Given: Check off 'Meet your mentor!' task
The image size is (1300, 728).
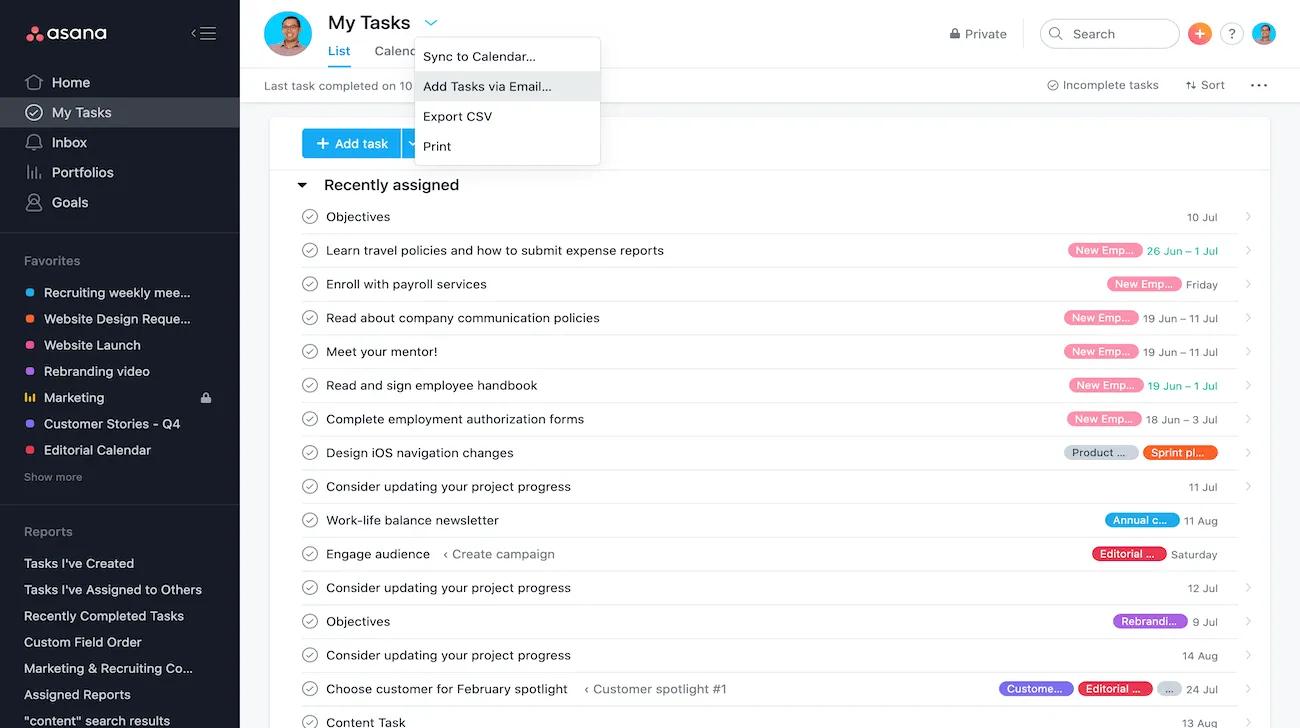Looking at the screenshot, I should coord(310,352).
